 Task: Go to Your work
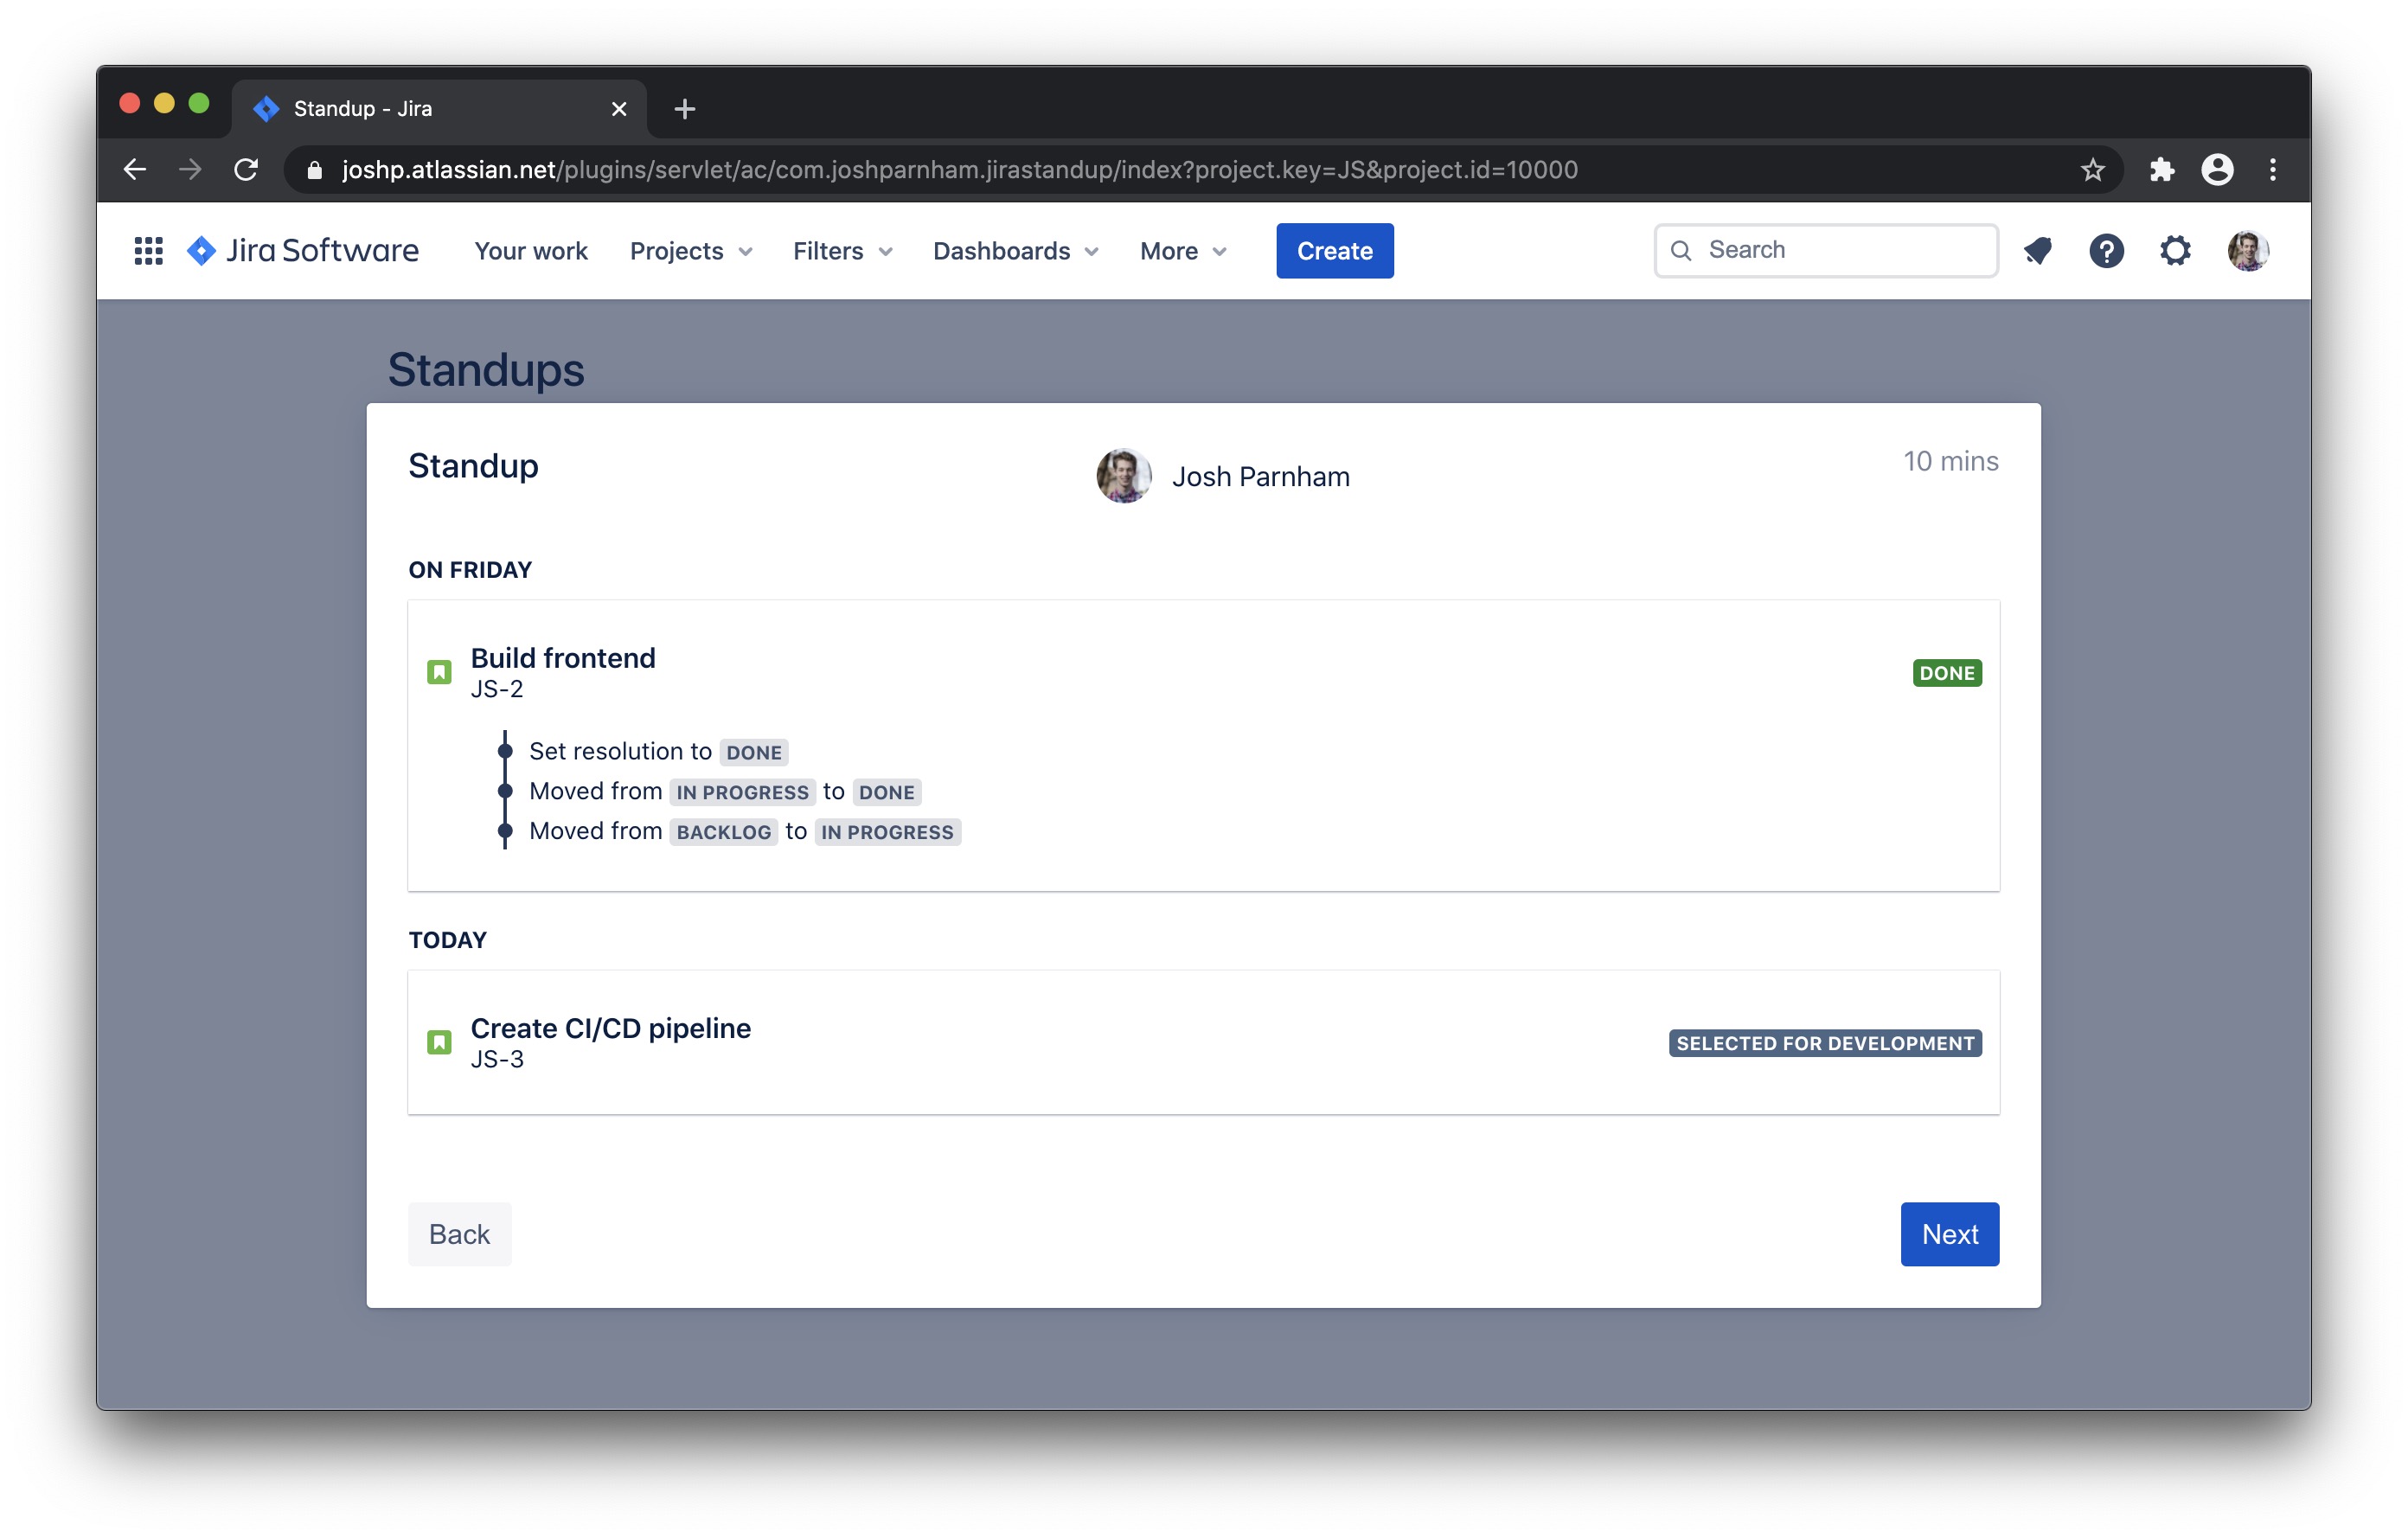[x=530, y=250]
